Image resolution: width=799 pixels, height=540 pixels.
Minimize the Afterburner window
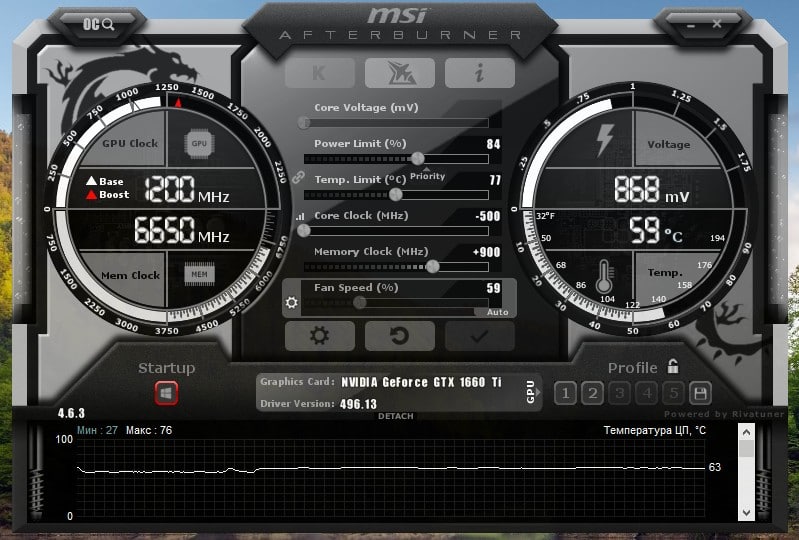pos(690,25)
